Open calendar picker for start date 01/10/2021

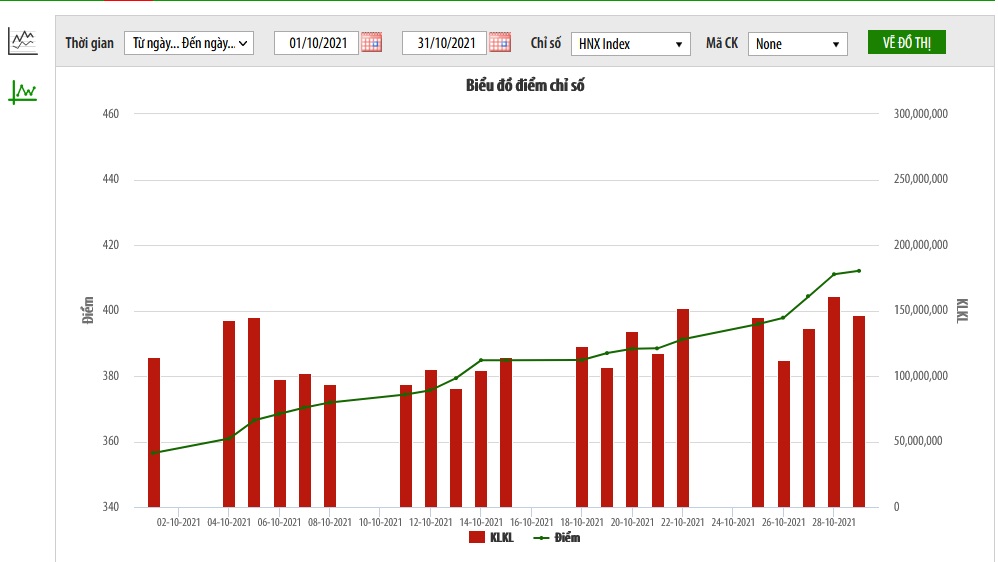(372, 43)
